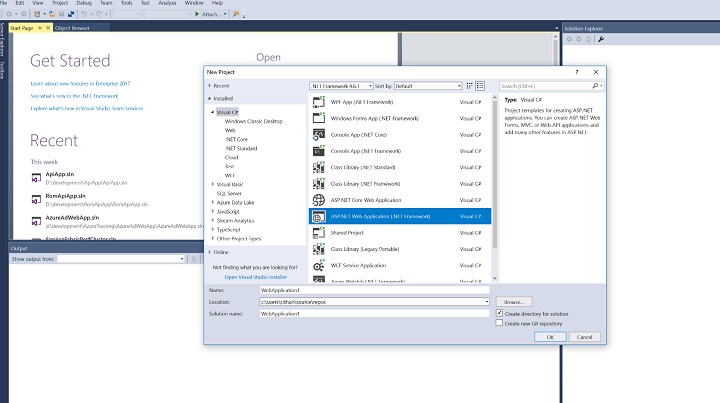
Task: Enable Create new Git repository checkbox
Action: tap(499, 323)
